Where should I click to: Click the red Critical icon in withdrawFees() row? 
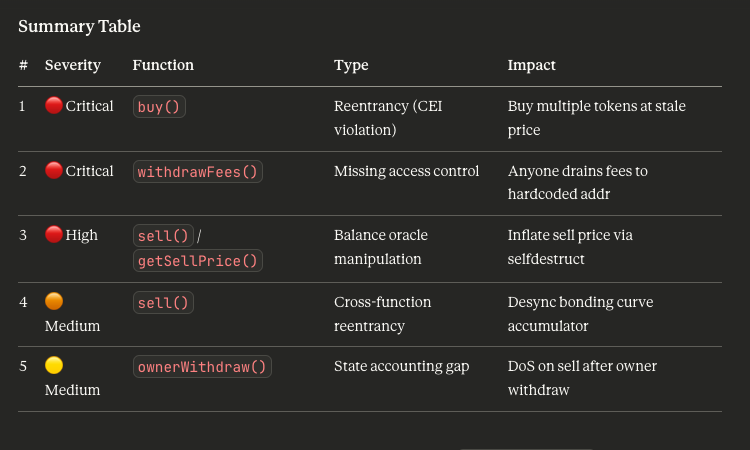54,171
